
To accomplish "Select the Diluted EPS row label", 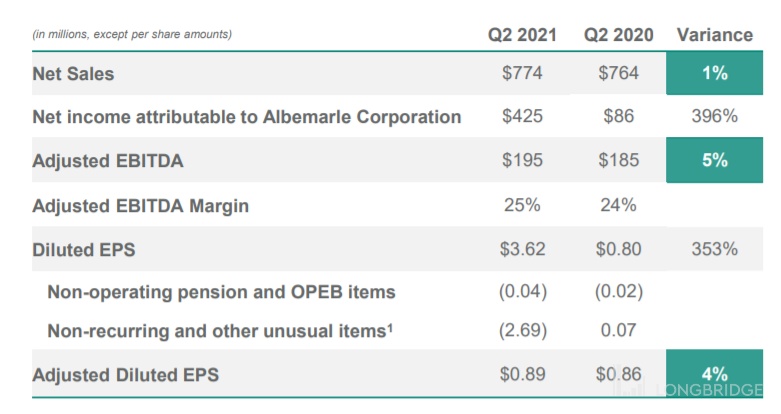I will 84,250.
